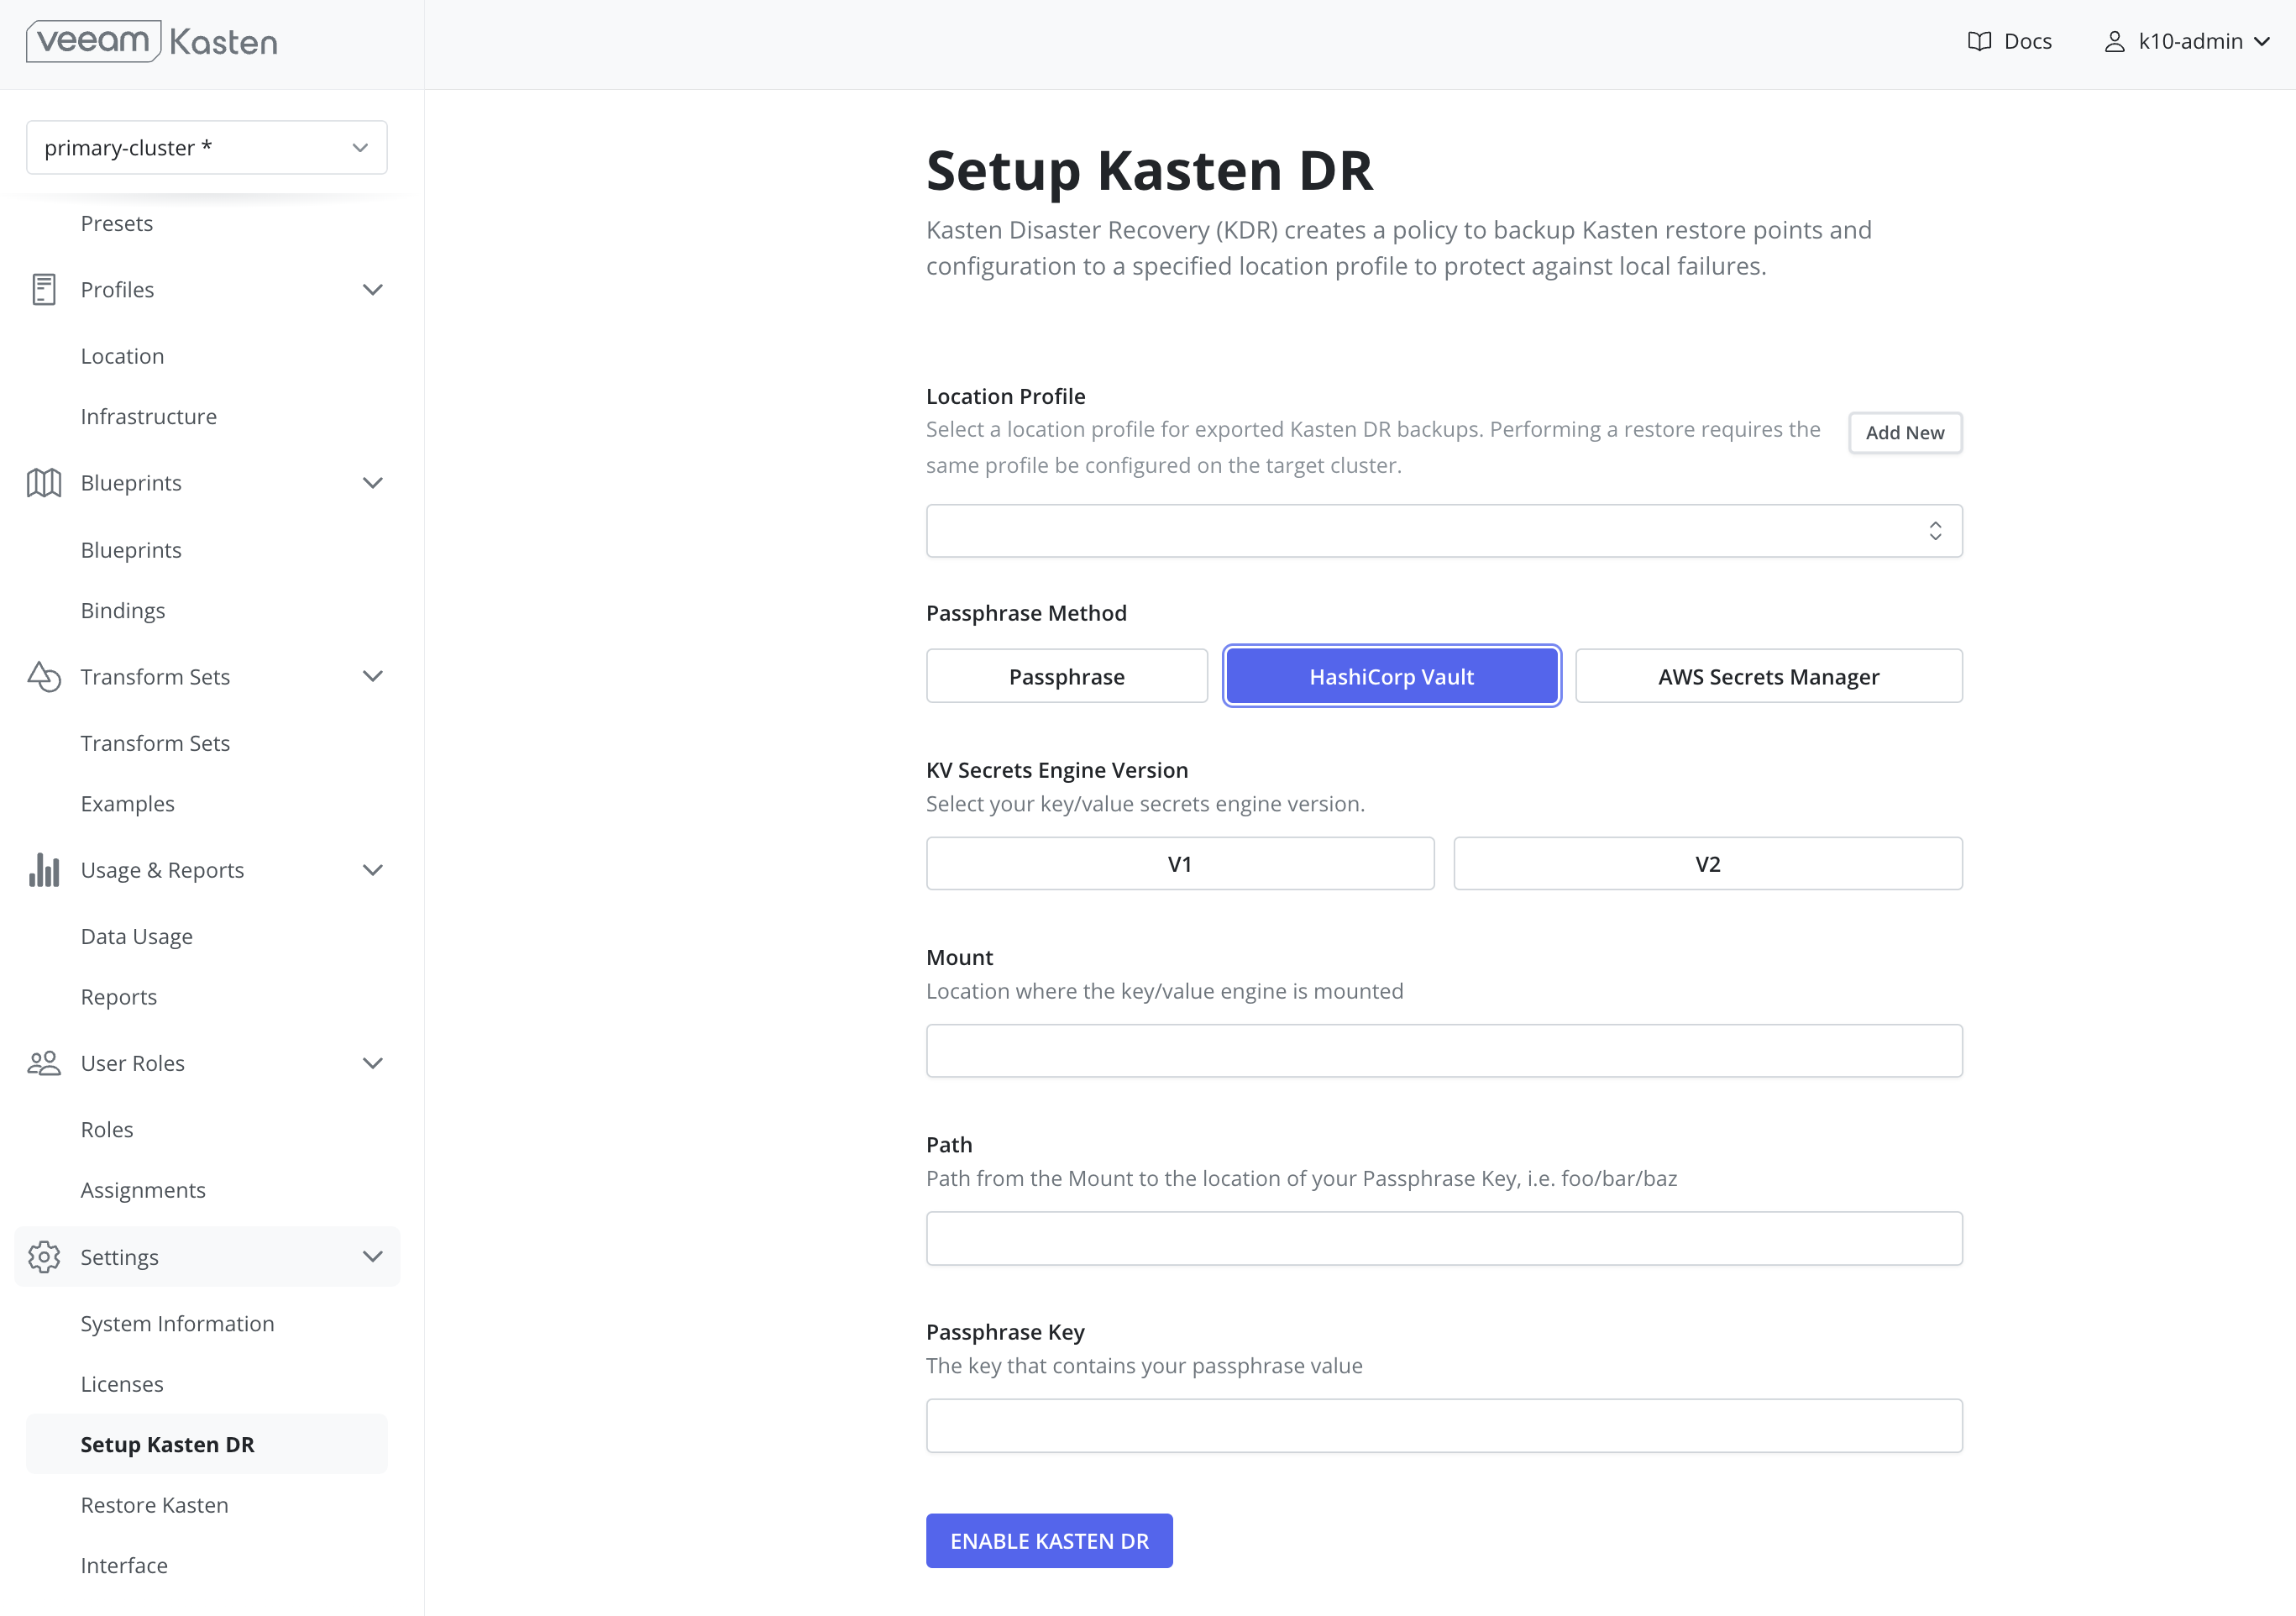Focus the Passphrase Key input field
This screenshot has height=1616, width=2296.
[x=1444, y=1426]
